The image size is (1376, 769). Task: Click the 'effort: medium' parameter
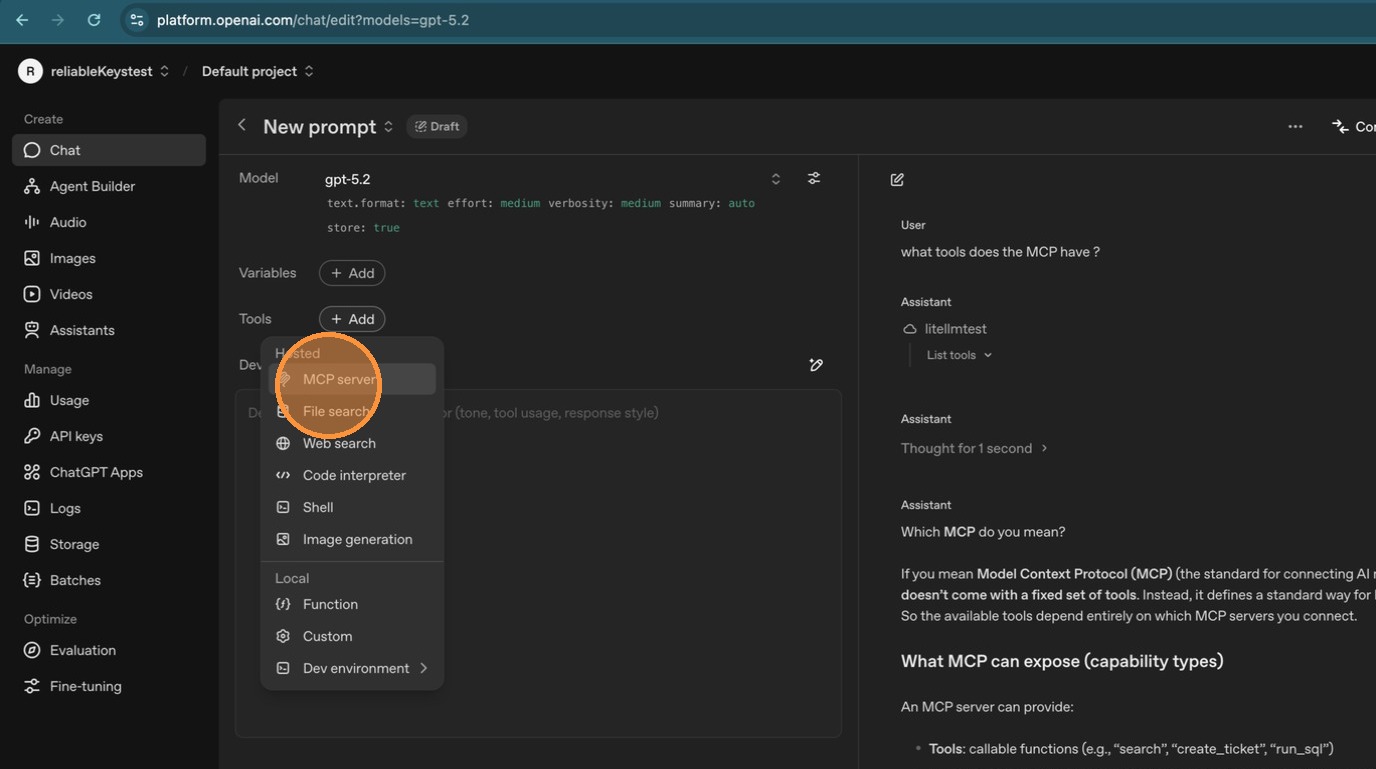coord(493,203)
